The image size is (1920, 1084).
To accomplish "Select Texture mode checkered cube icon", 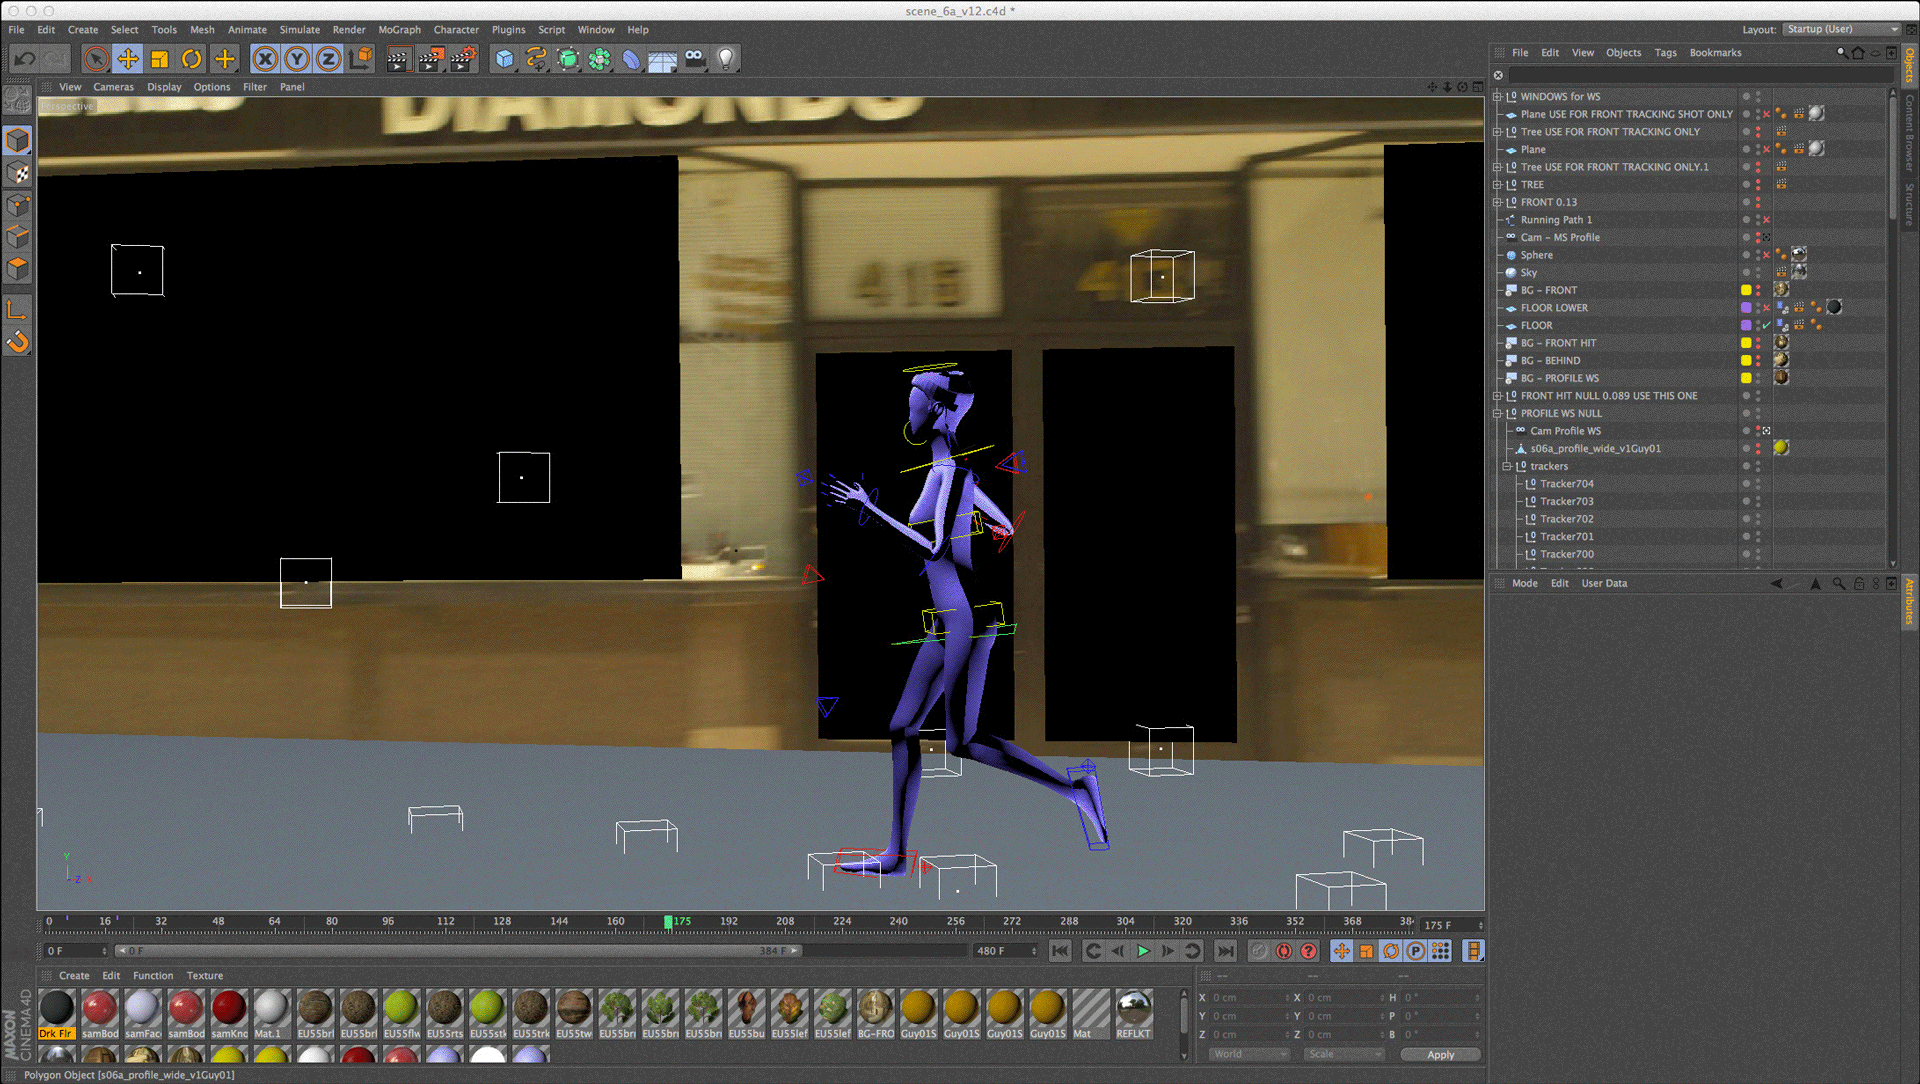I will point(18,173).
